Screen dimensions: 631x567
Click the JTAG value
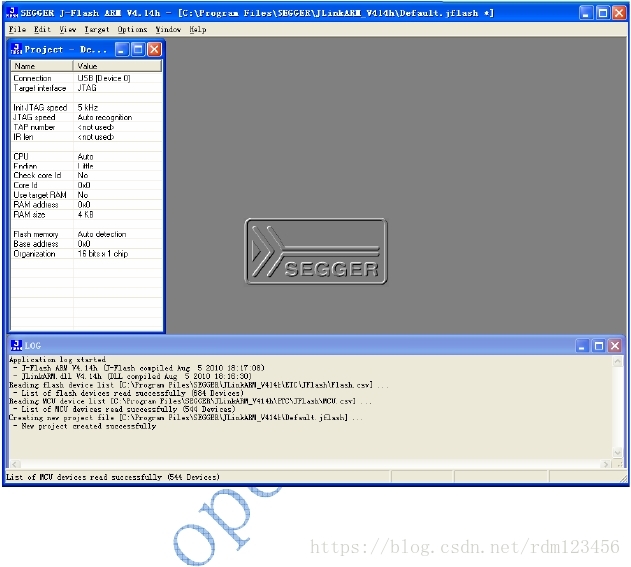coord(87,88)
